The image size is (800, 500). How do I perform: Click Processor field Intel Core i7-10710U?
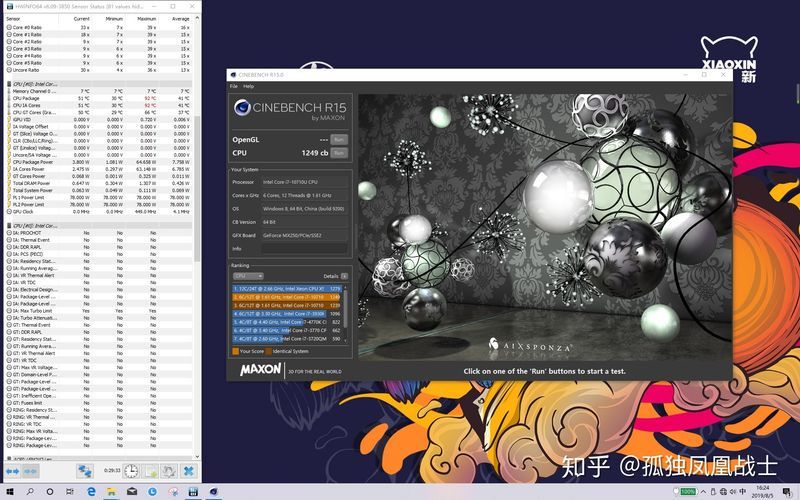coord(305,182)
